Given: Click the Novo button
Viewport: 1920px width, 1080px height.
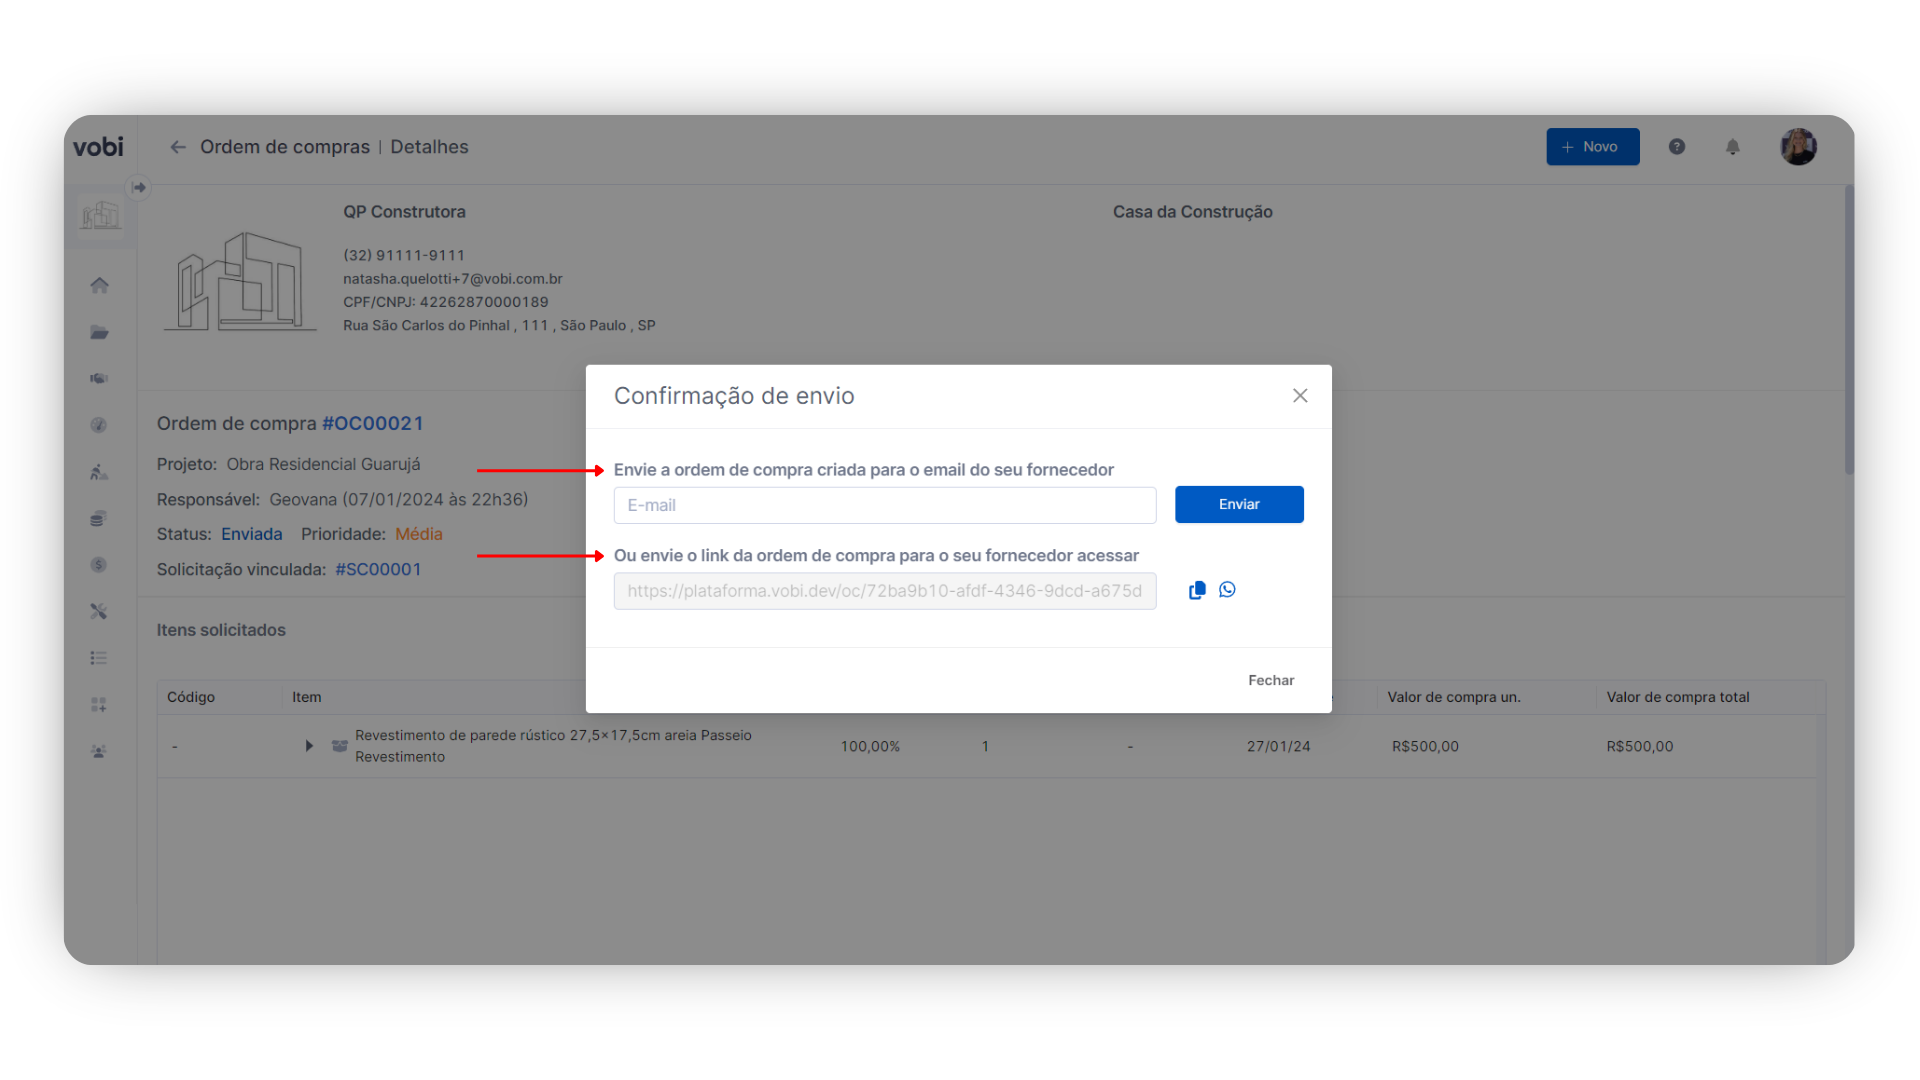Looking at the screenshot, I should (x=1592, y=147).
